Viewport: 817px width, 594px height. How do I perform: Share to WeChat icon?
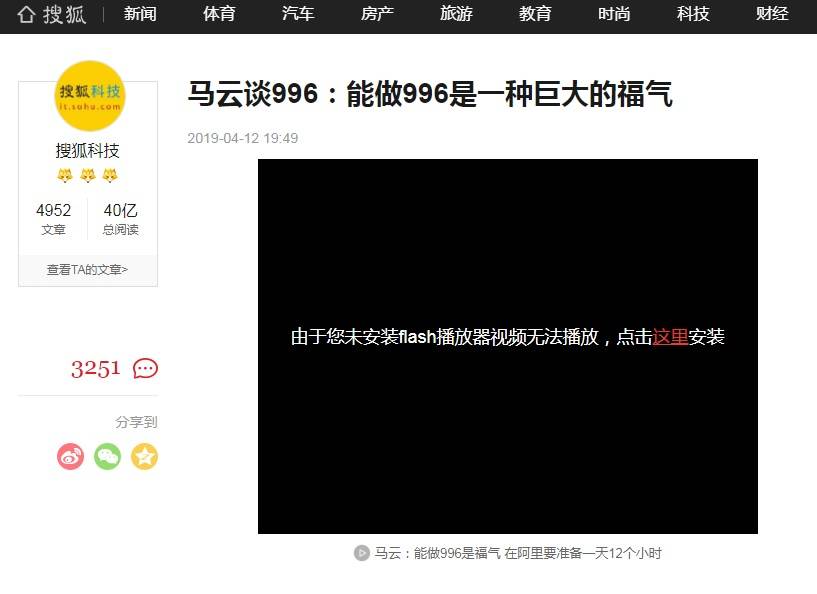coord(107,456)
